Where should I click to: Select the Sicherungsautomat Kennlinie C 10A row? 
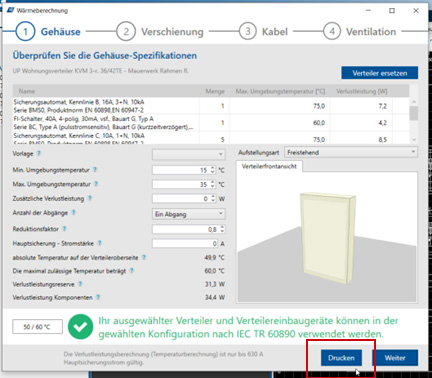pos(211,138)
